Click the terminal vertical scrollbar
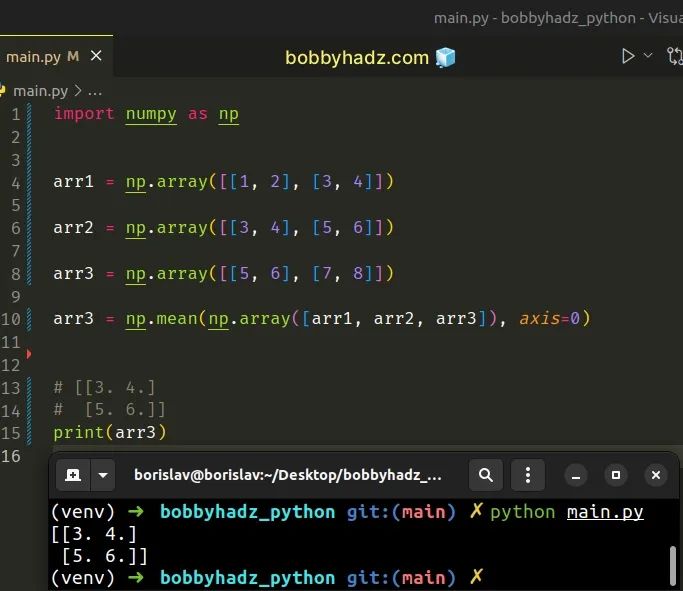 click(x=673, y=565)
